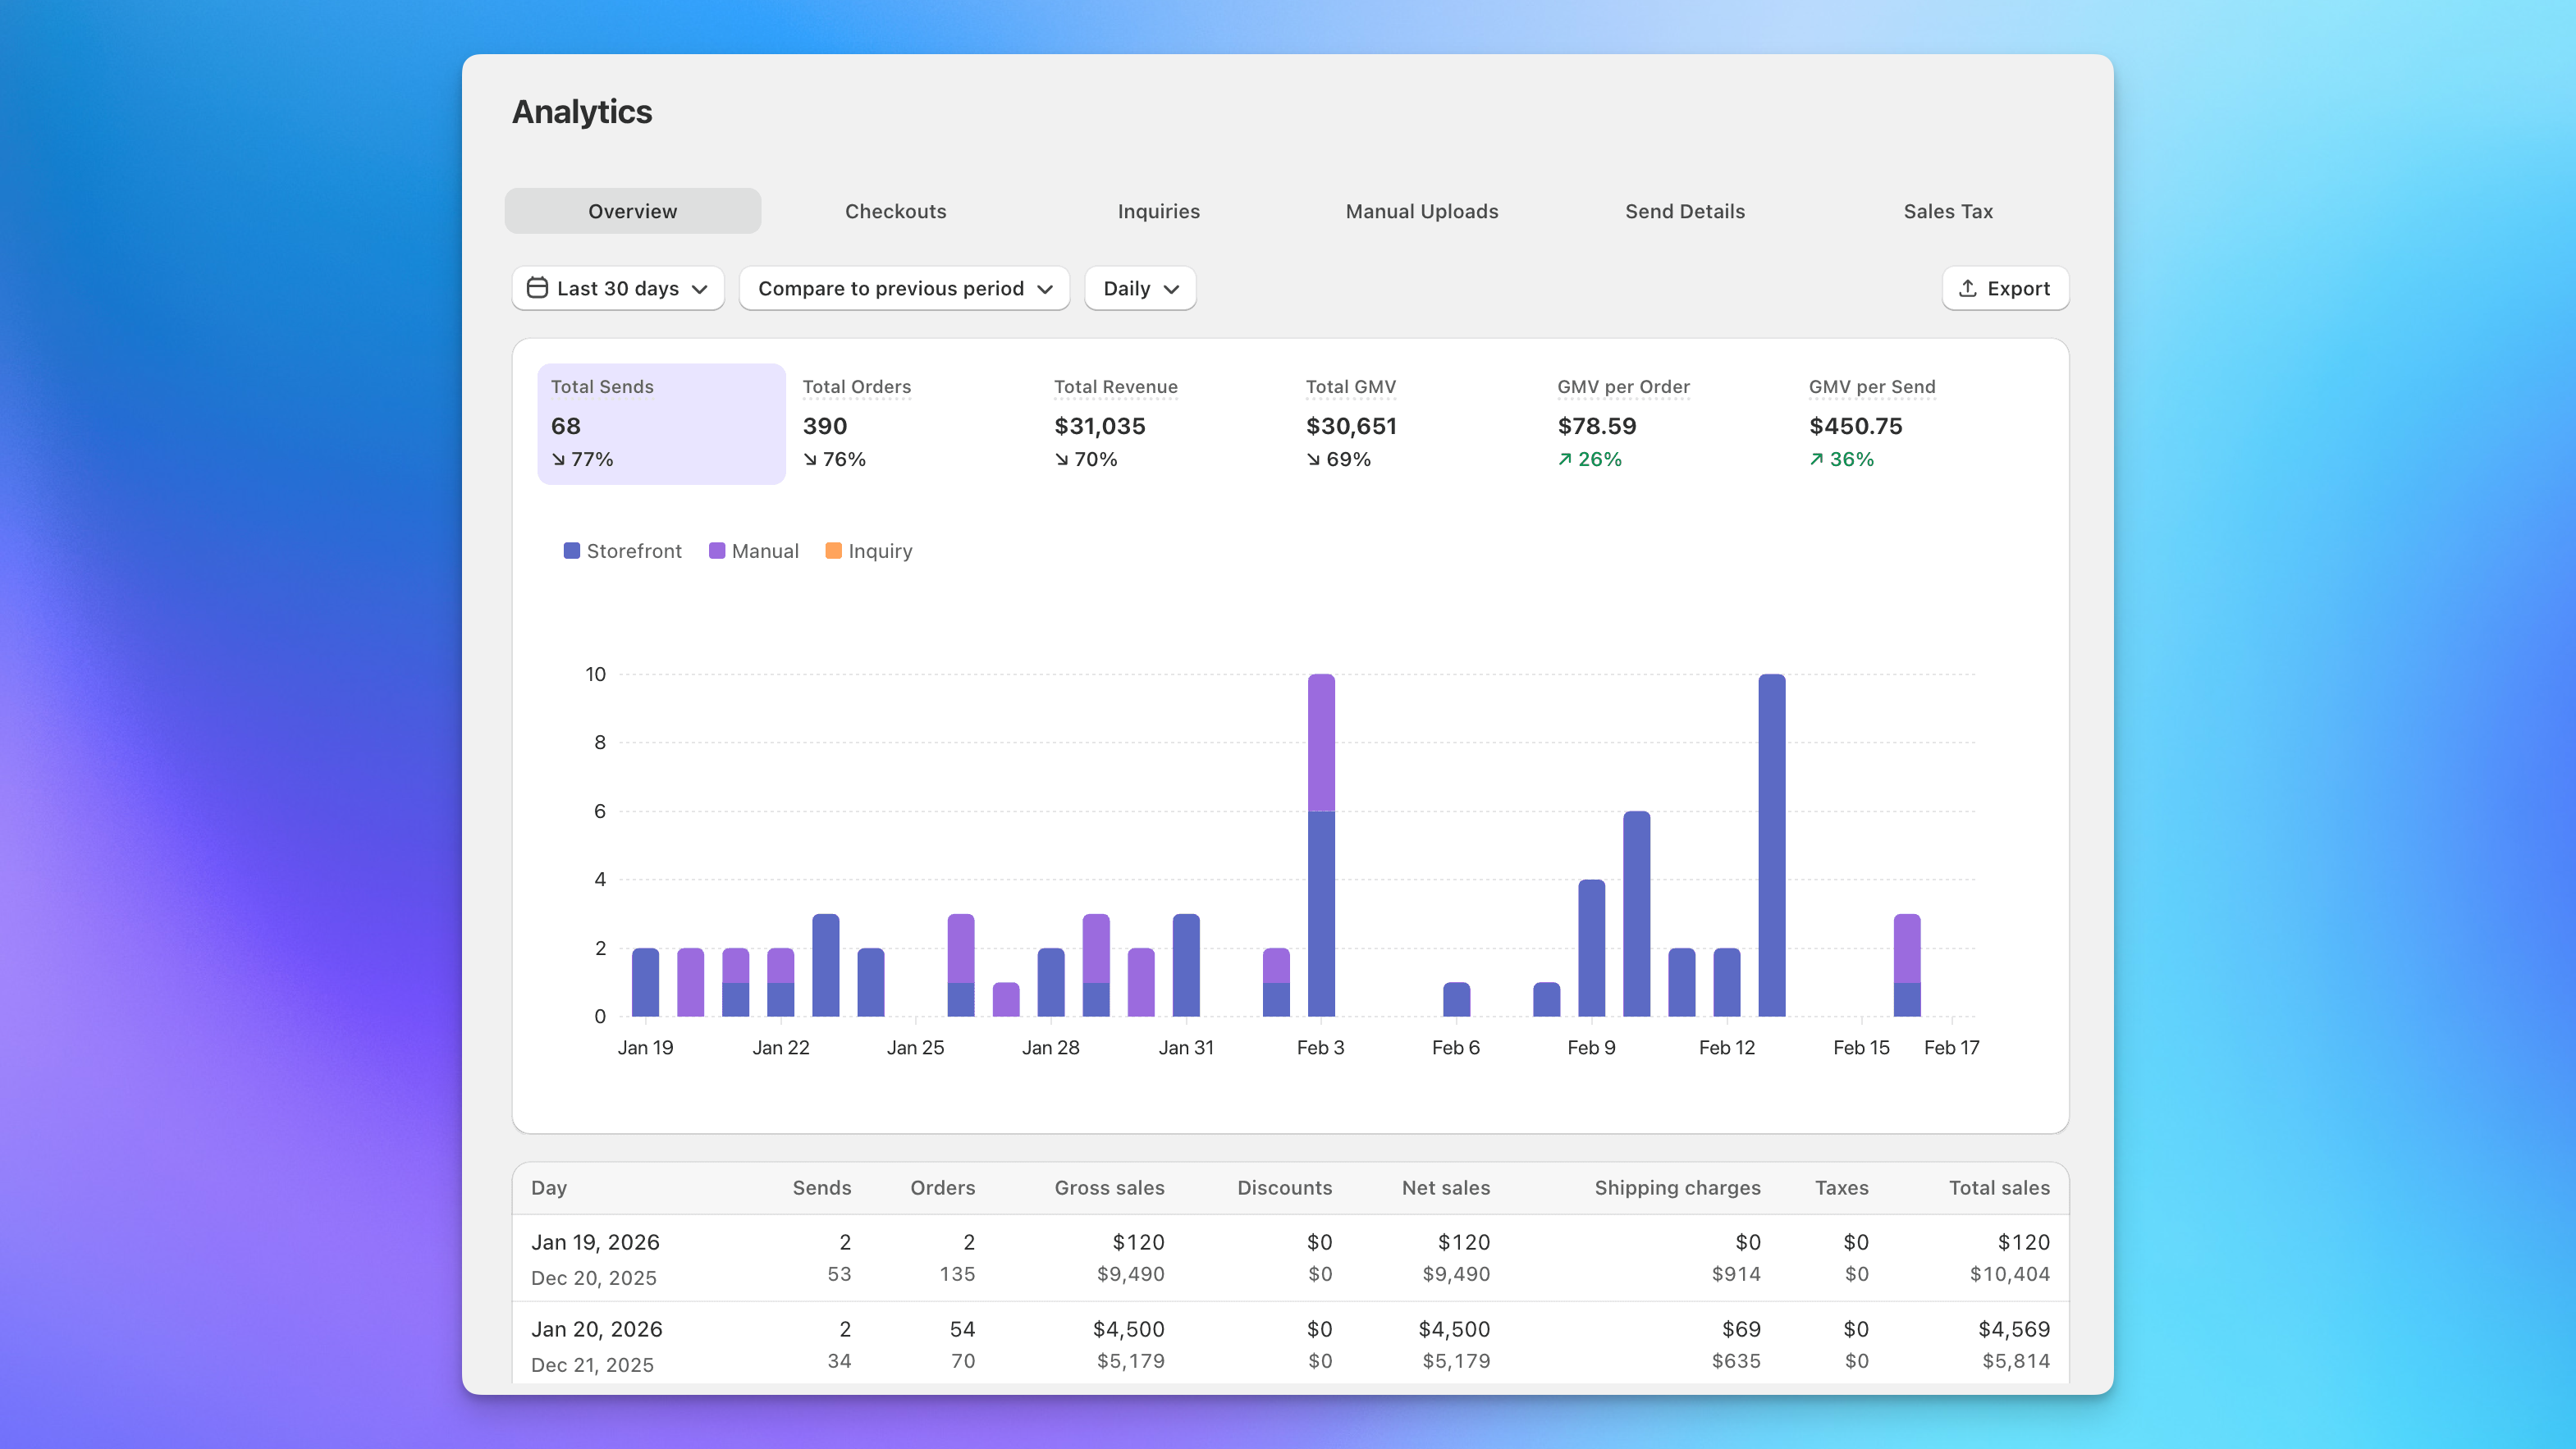Open the Send Details tab
Image resolution: width=2576 pixels, height=1449 pixels.
(x=1684, y=211)
